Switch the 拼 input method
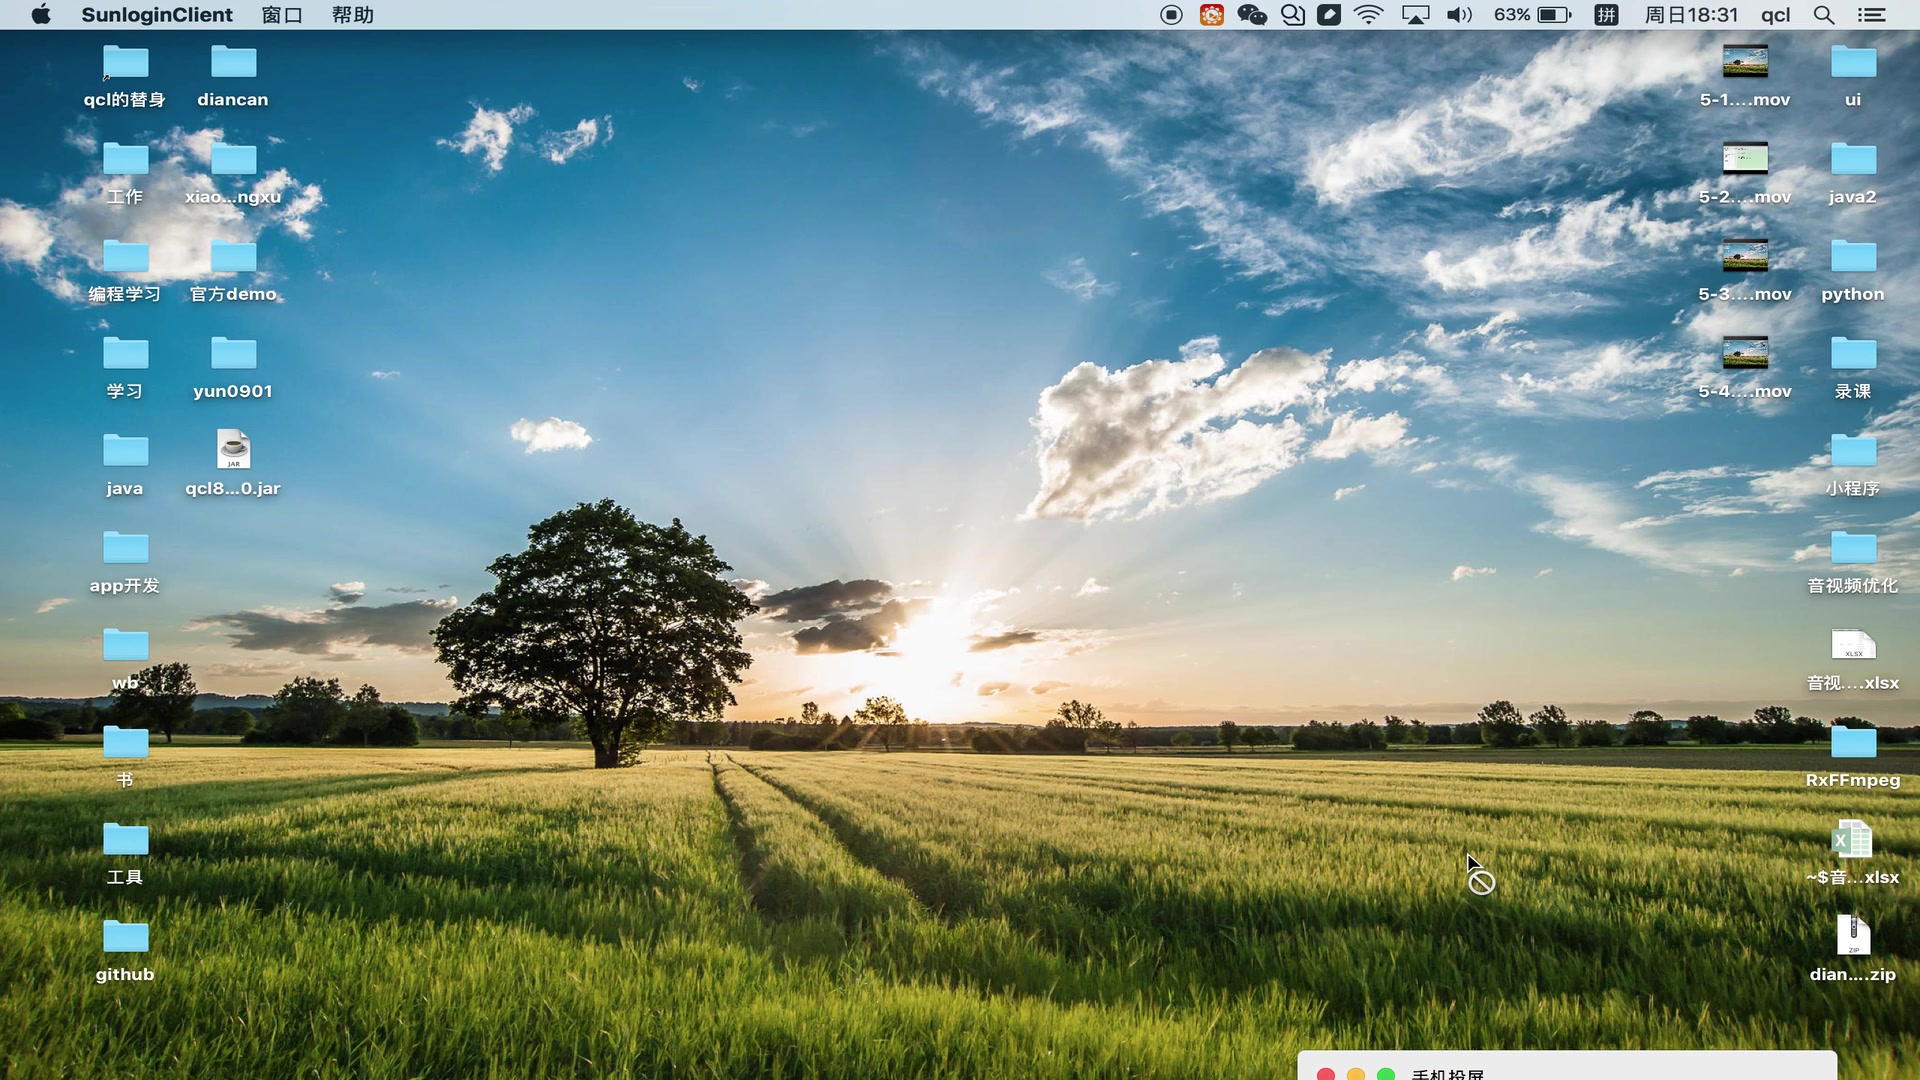Screen dimensions: 1920x1080 click(x=1607, y=15)
